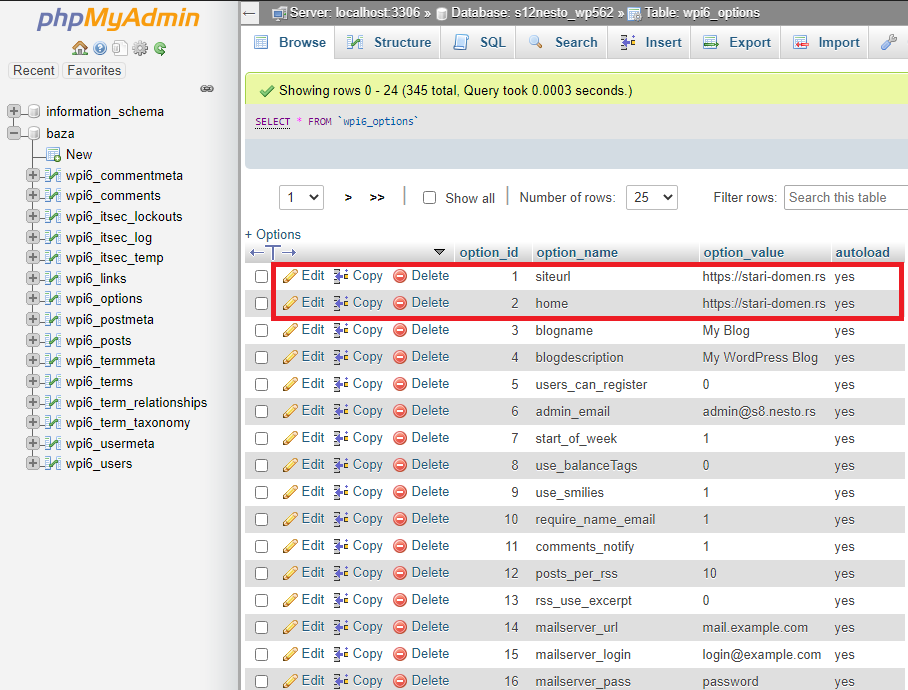Click Database s12nesto_wp562 in the breadcrumb
This screenshot has height=690, width=908.
pyautogui.click(x=531, y=13)
